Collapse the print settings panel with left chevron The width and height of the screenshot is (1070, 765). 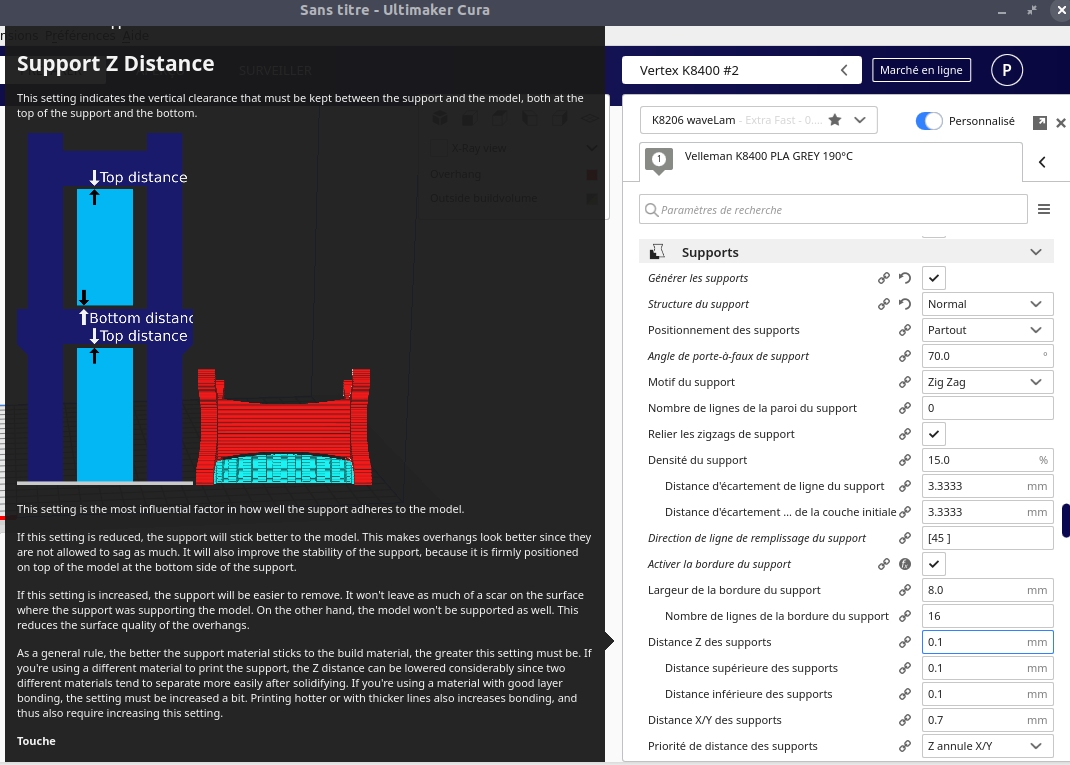(x=1042, y=162)
